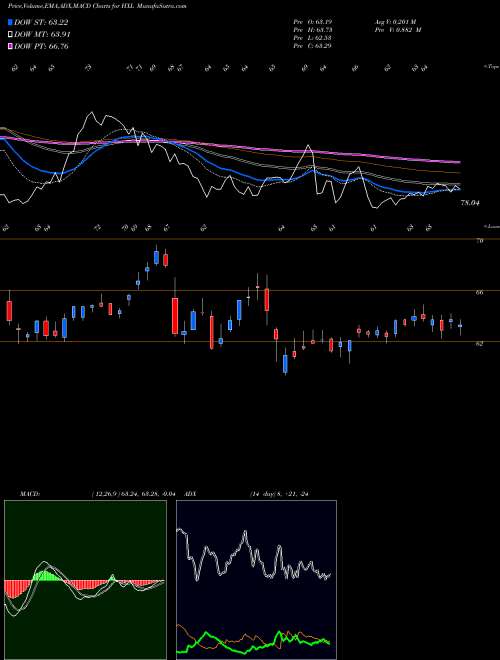Click the blue DOW ST legend swatch
The width and height of the screenshot is (500, 660).
[11, 22]
